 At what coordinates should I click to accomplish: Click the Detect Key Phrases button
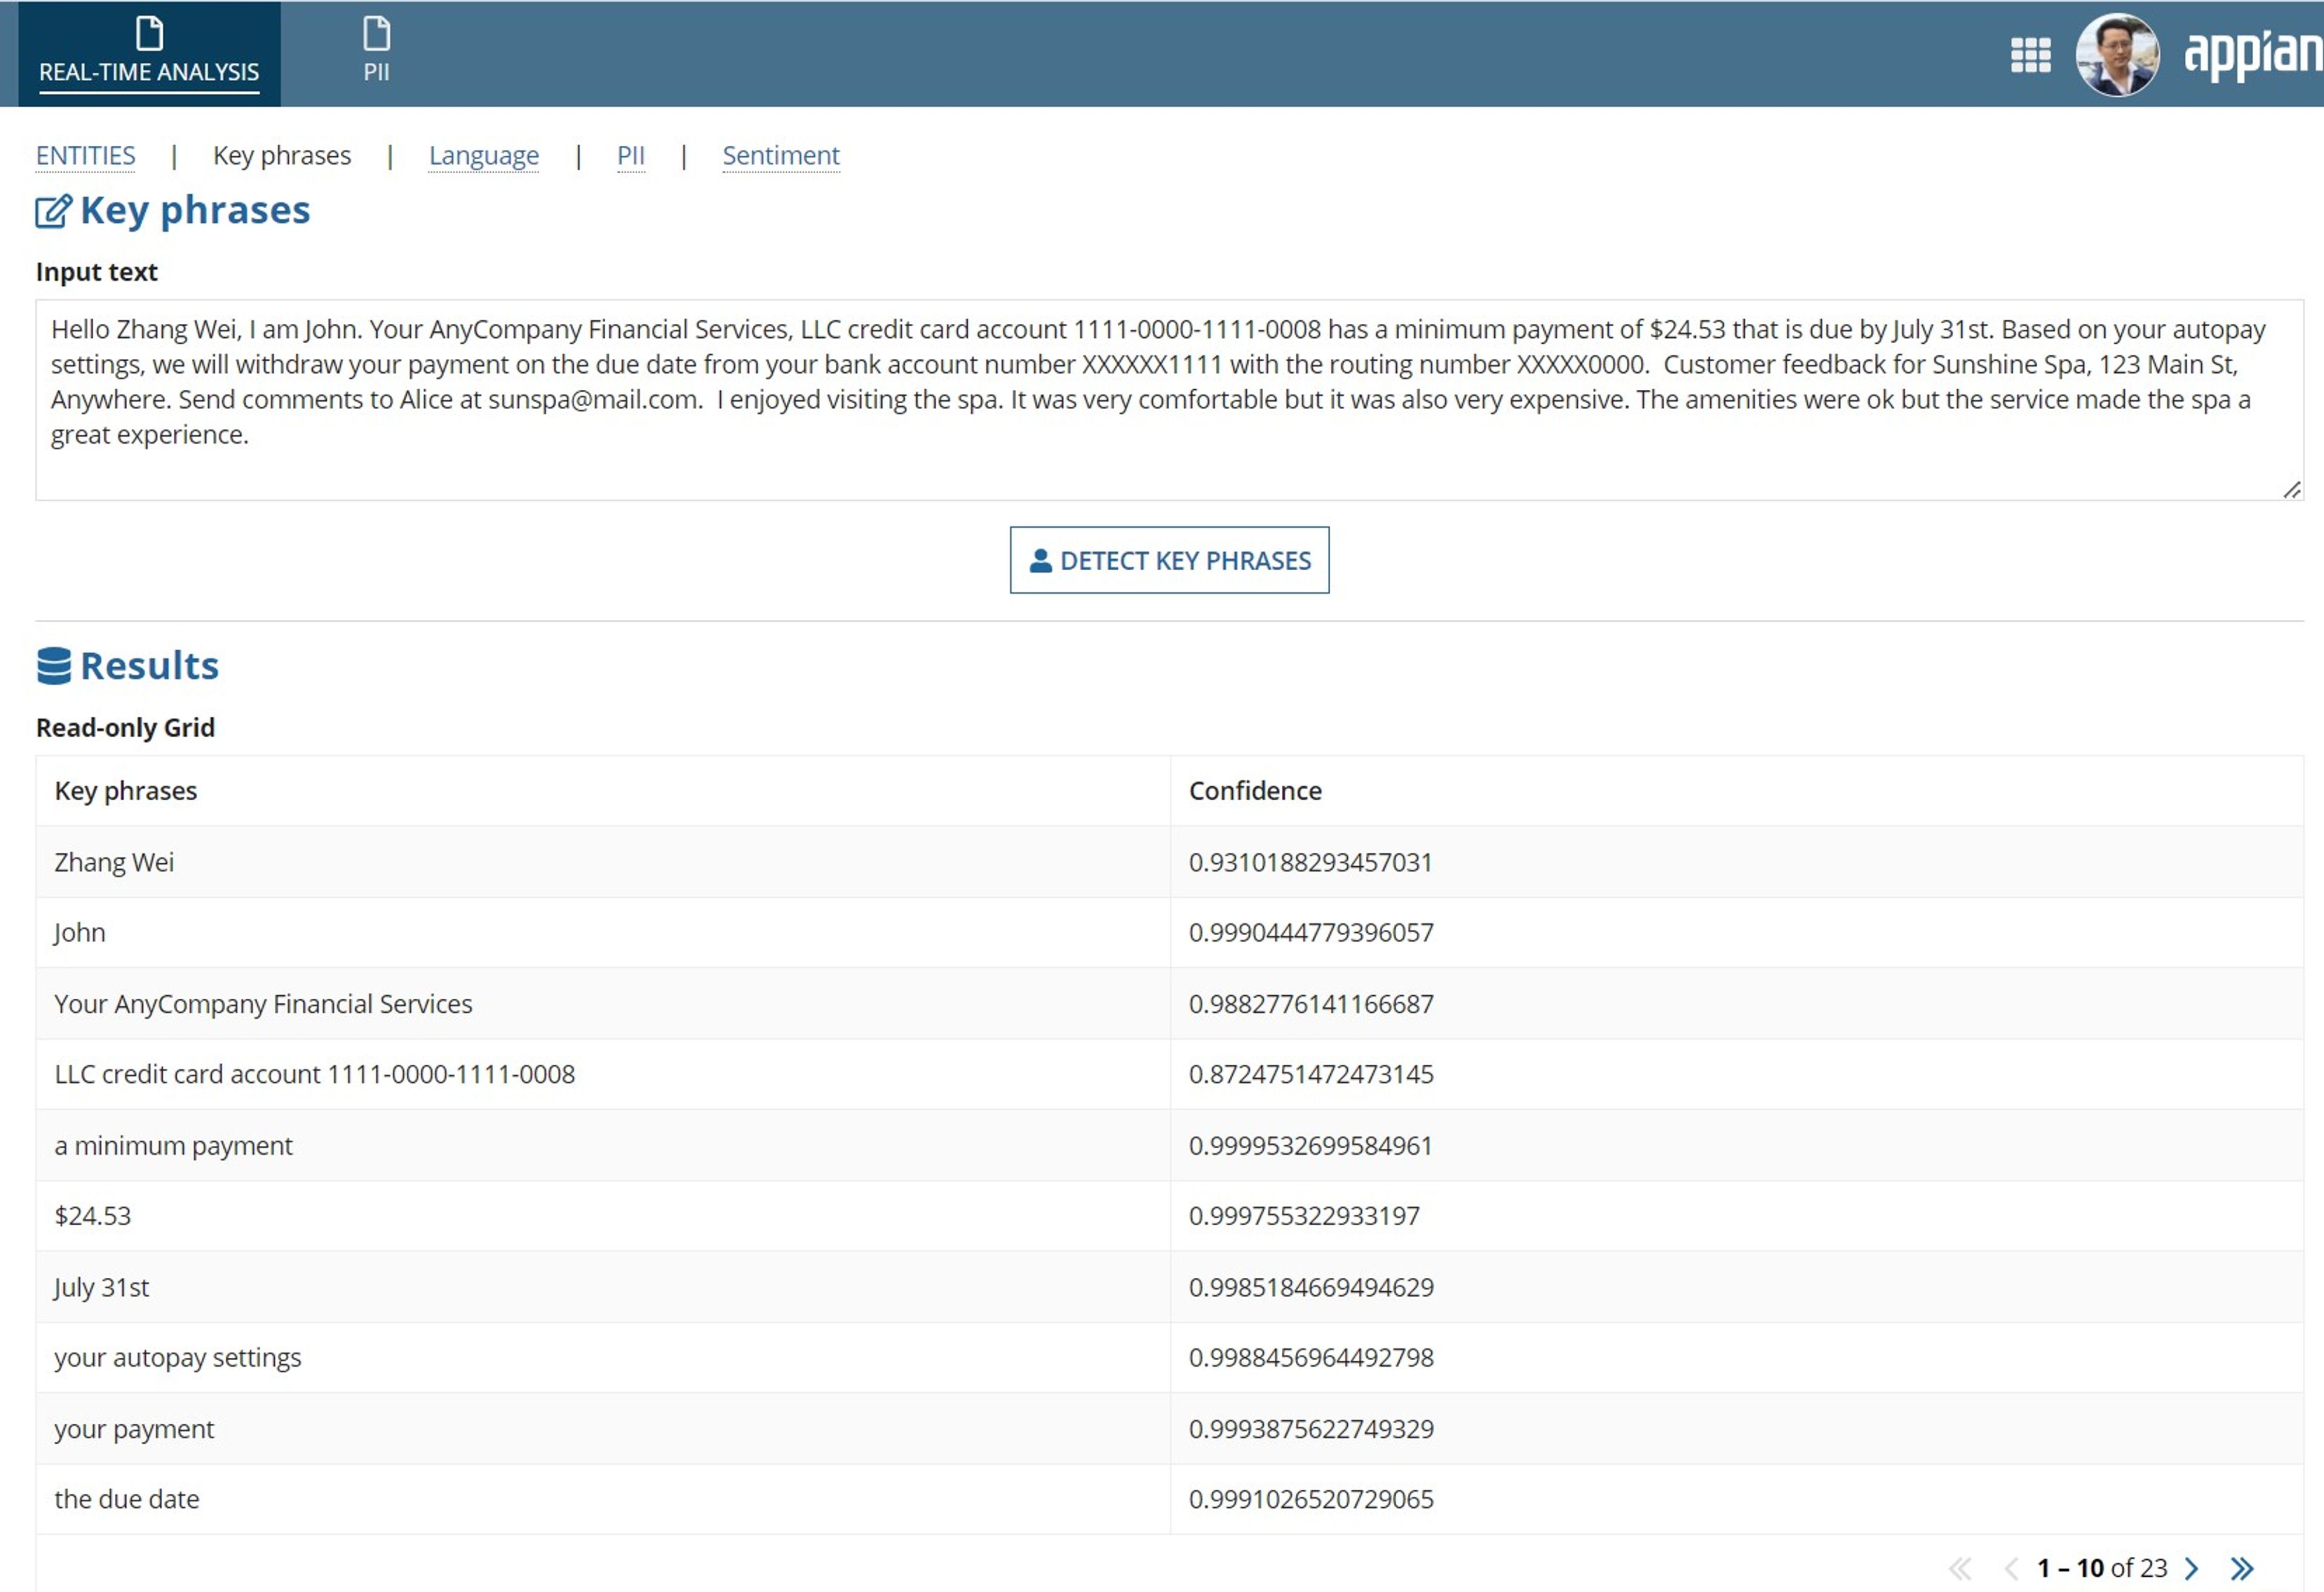(x=1169, y=560)
